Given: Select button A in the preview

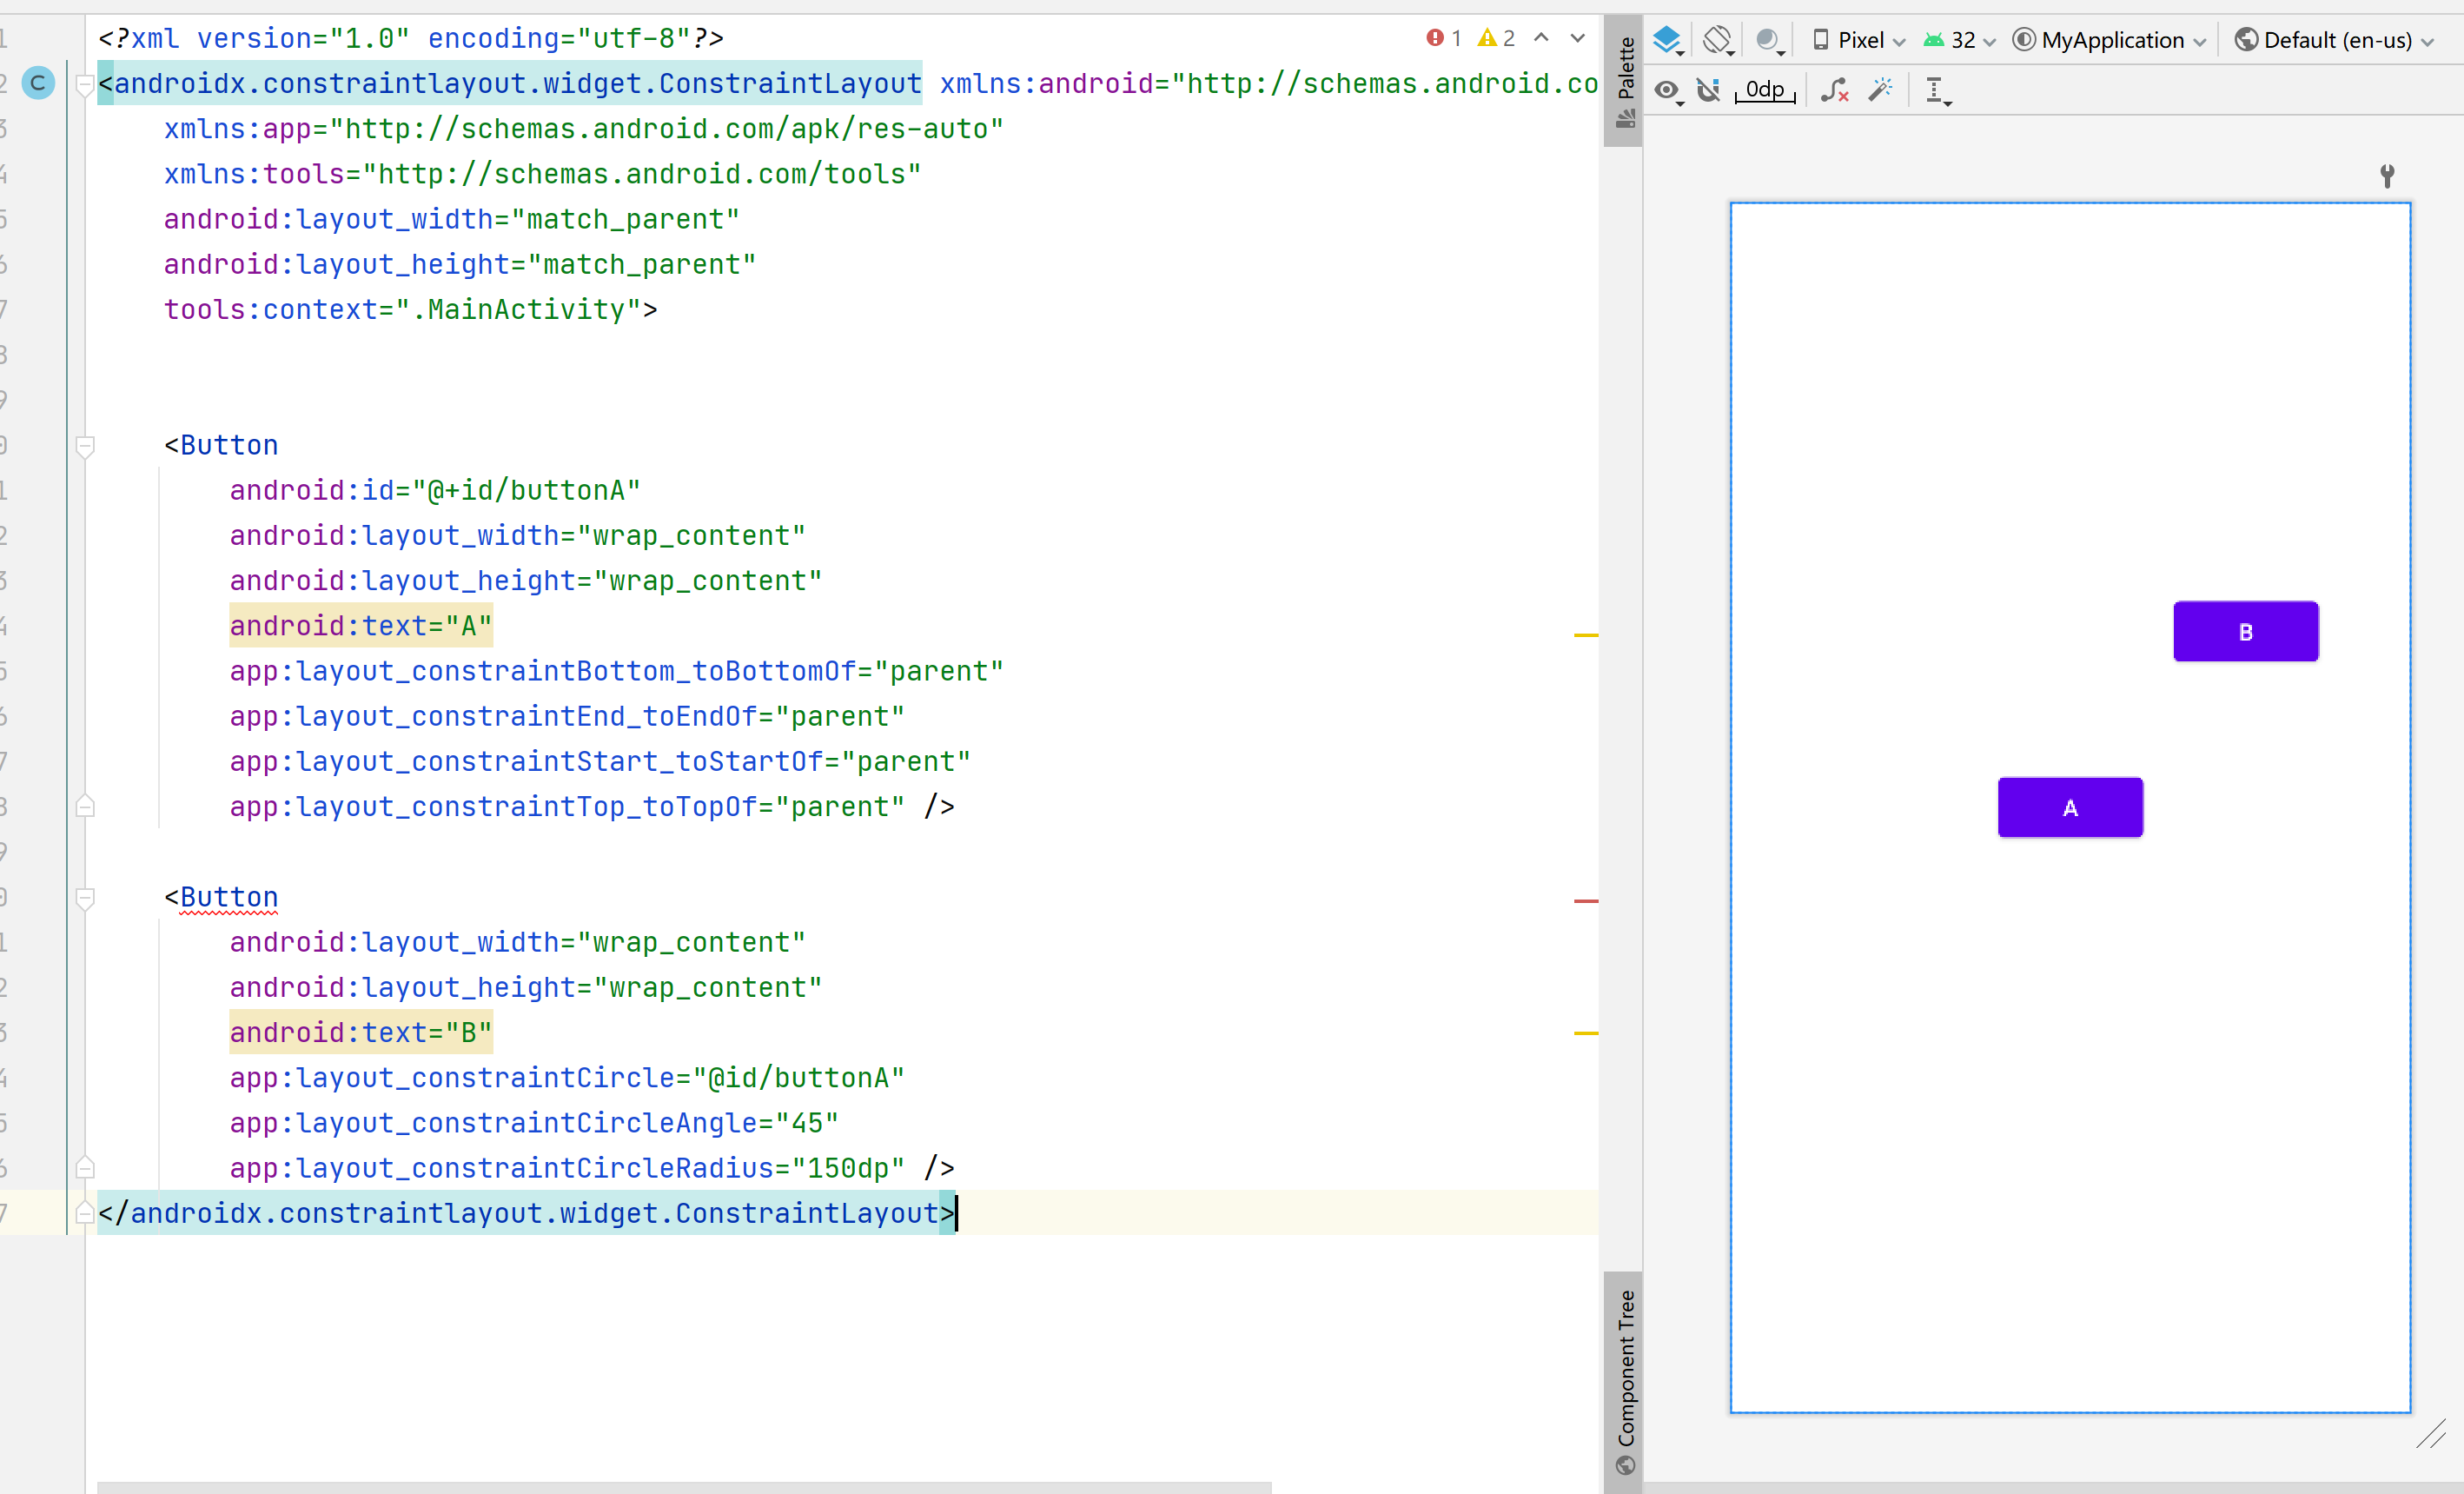Looking at the screenshot, I should click(x=2069, y=807).
